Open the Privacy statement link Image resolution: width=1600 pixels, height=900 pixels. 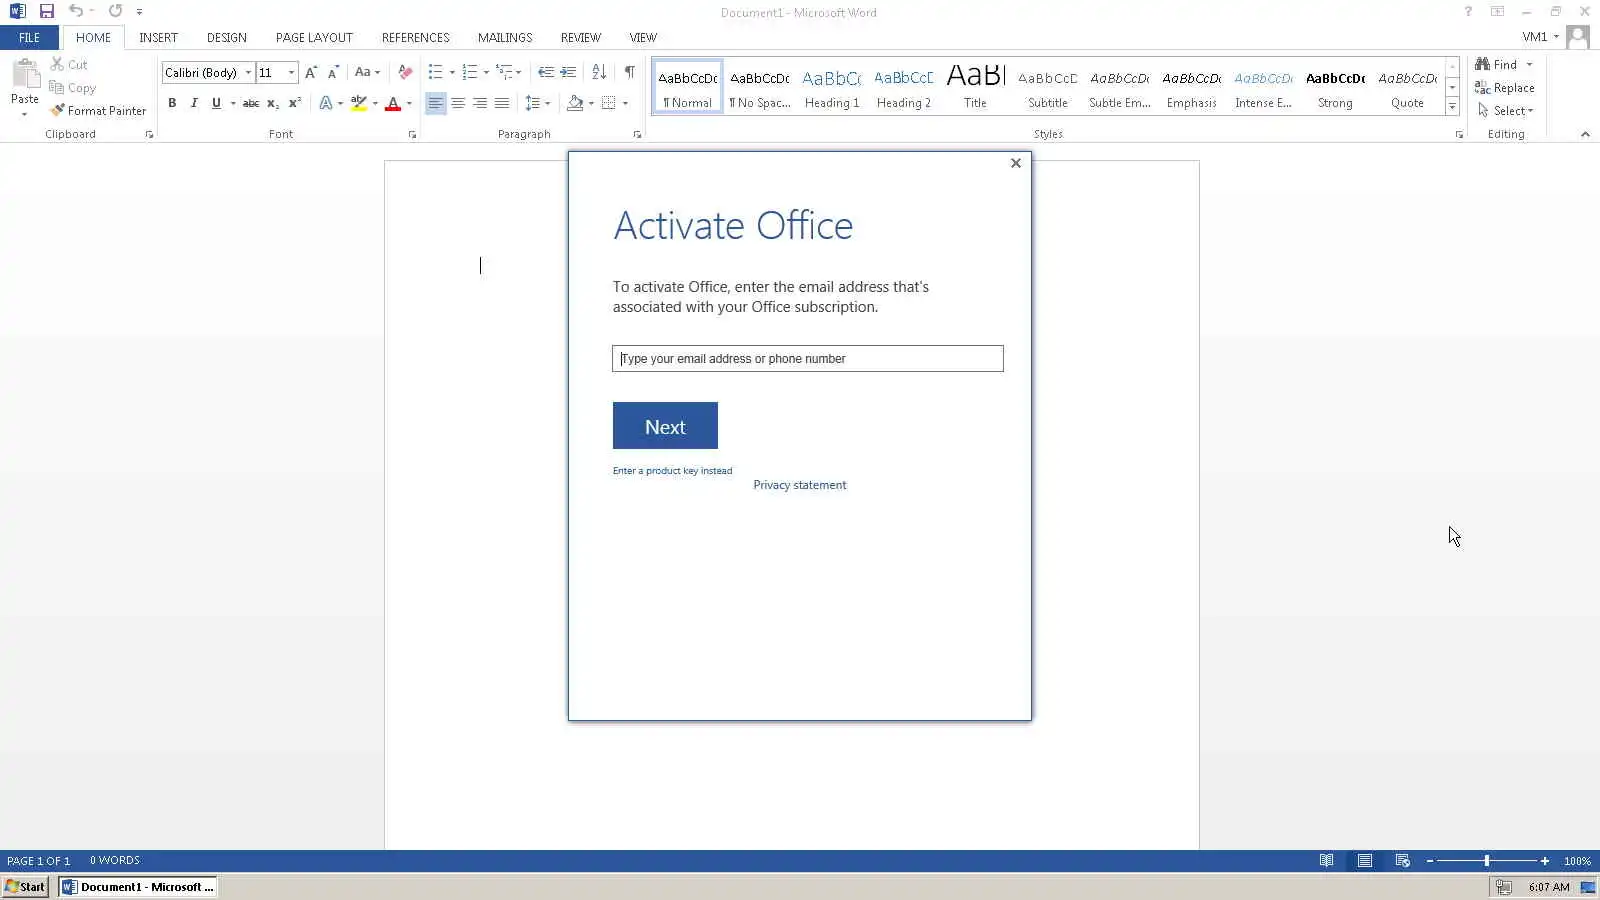799,485
